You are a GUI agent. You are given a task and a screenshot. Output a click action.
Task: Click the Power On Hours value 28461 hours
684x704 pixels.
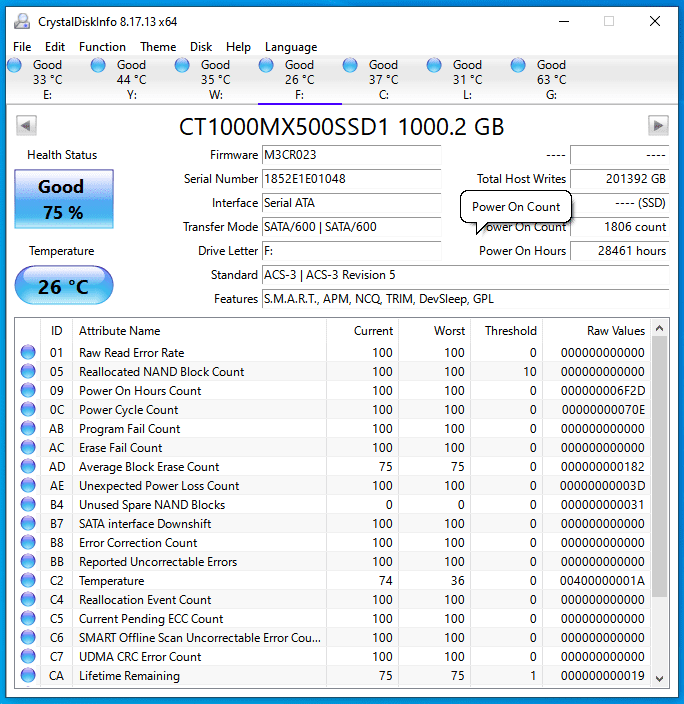coord(620,251)
